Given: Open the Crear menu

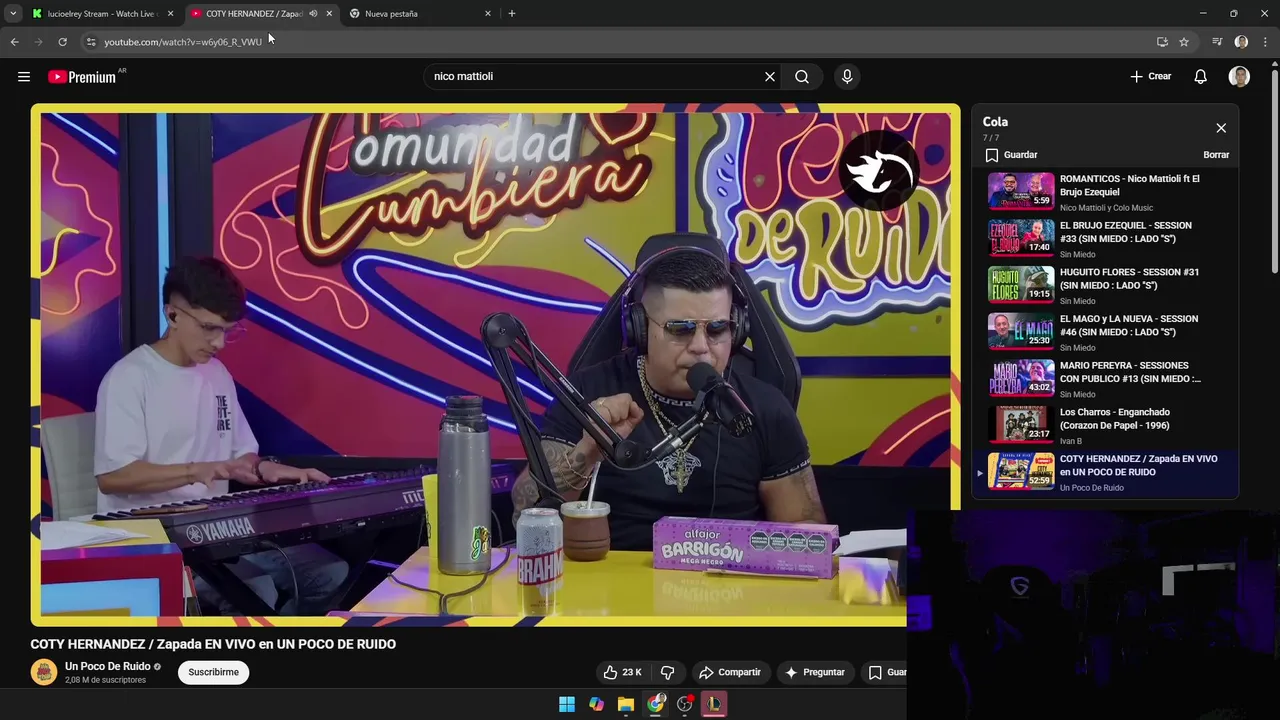Looking at the screenshot, I should click(1150, 76).
